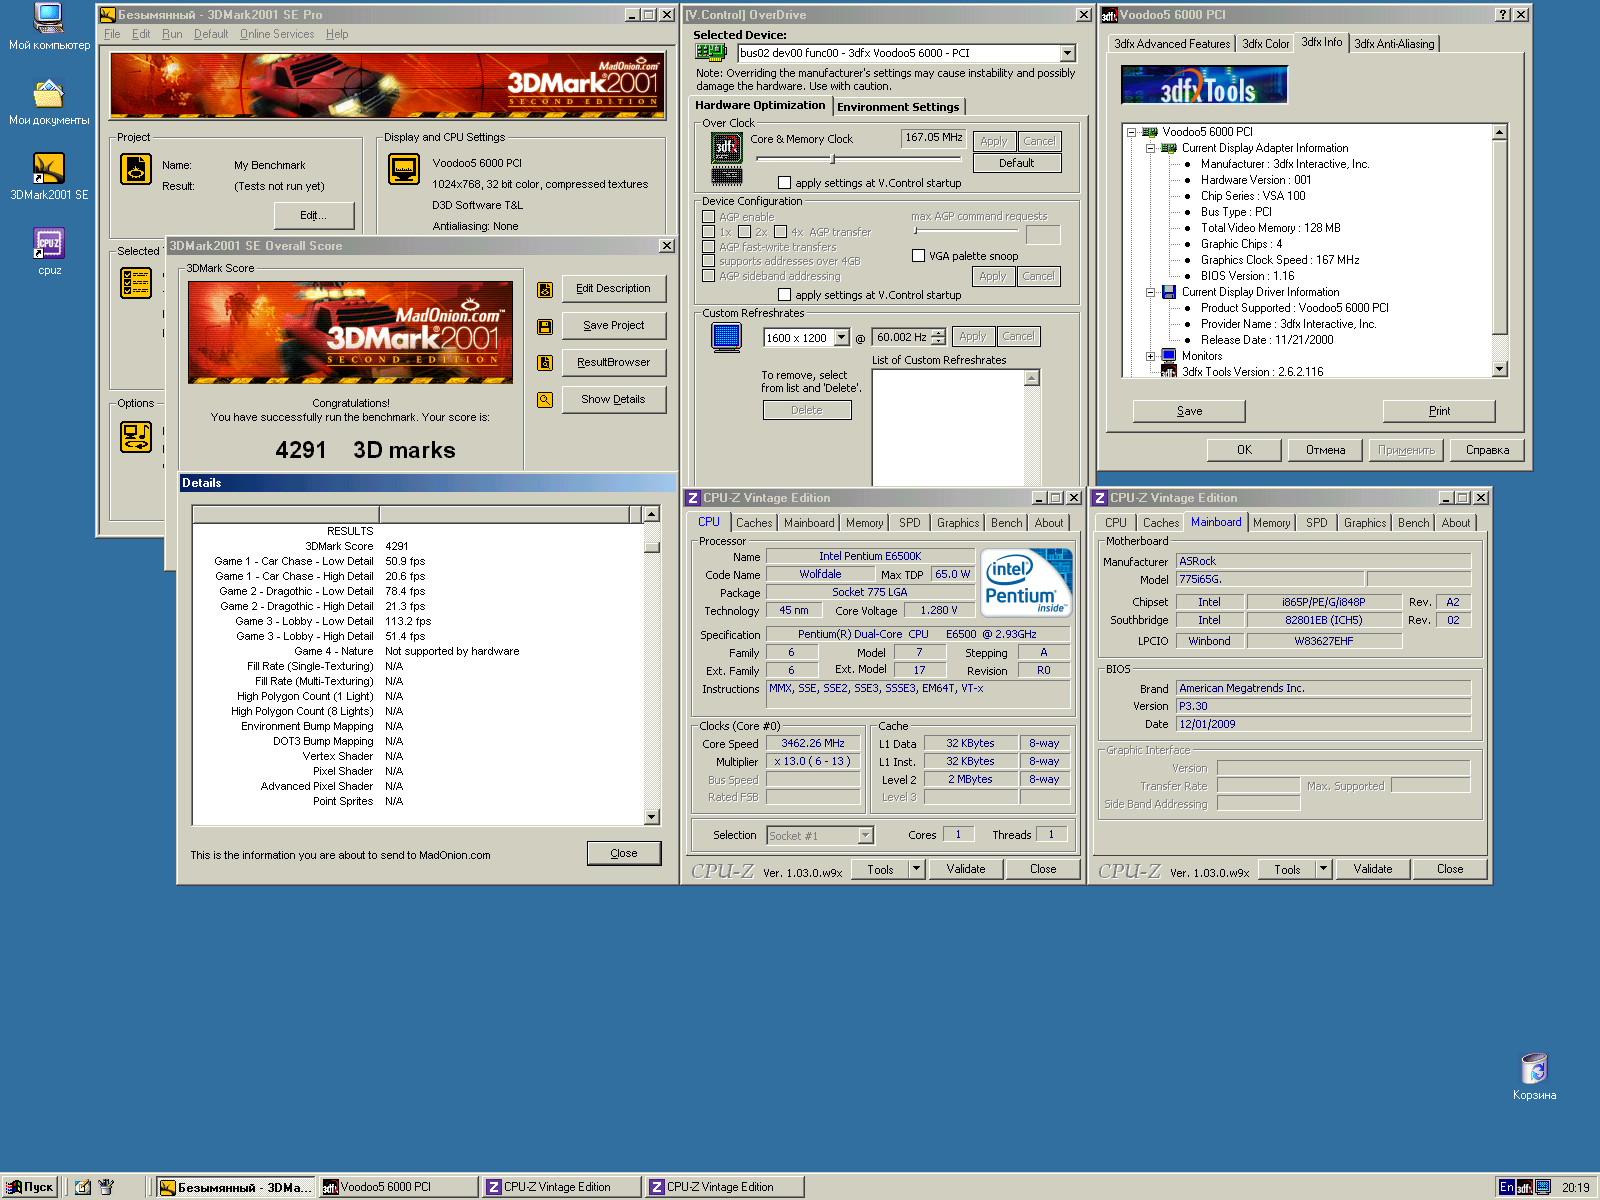1600x1200 pixels.
Task: Click the 3dfx Tools logo banner
Action: pos(1204,85)
